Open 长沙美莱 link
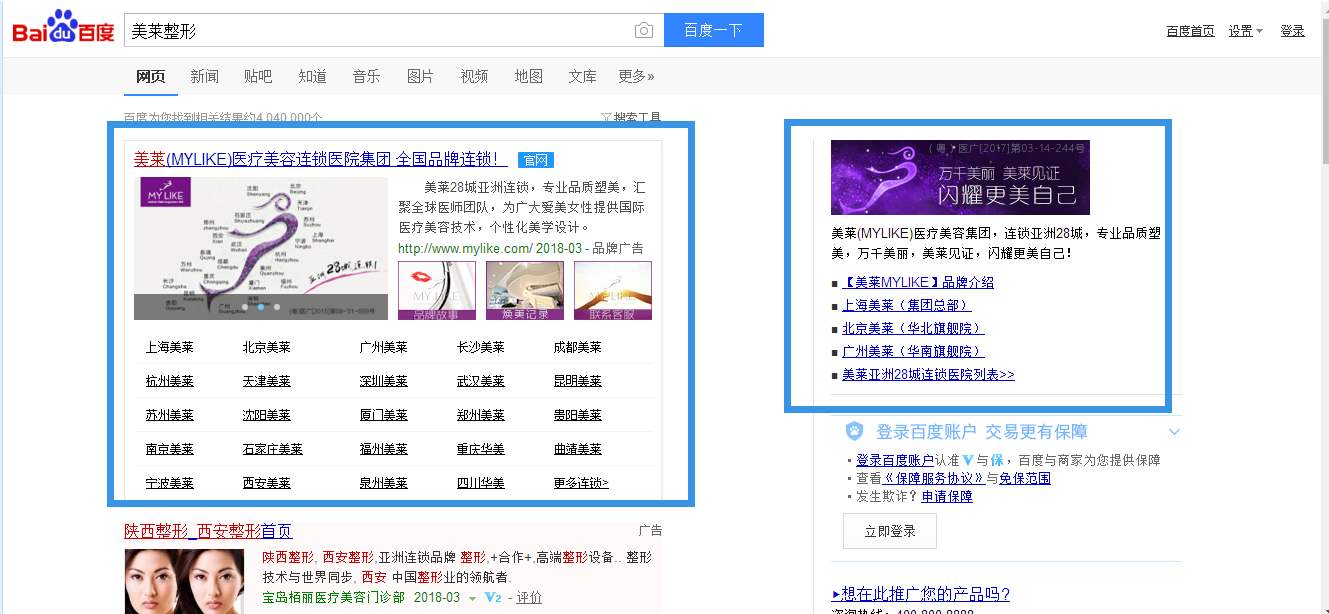This screenshot has height=614, width=1329. click(x=481, y=347)
